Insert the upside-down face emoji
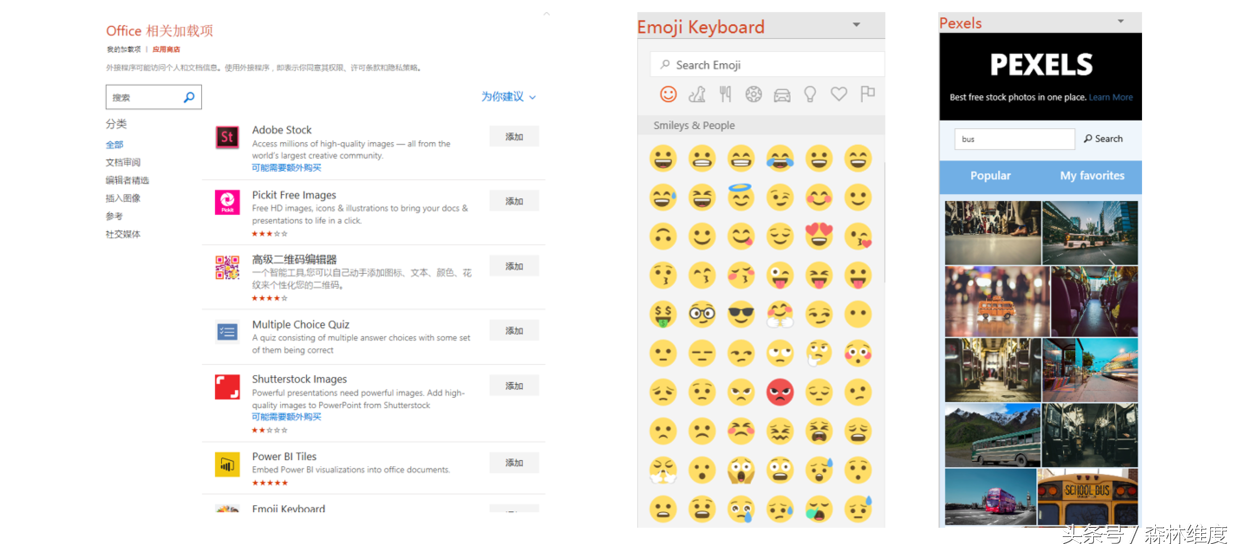 pos(663,236)
